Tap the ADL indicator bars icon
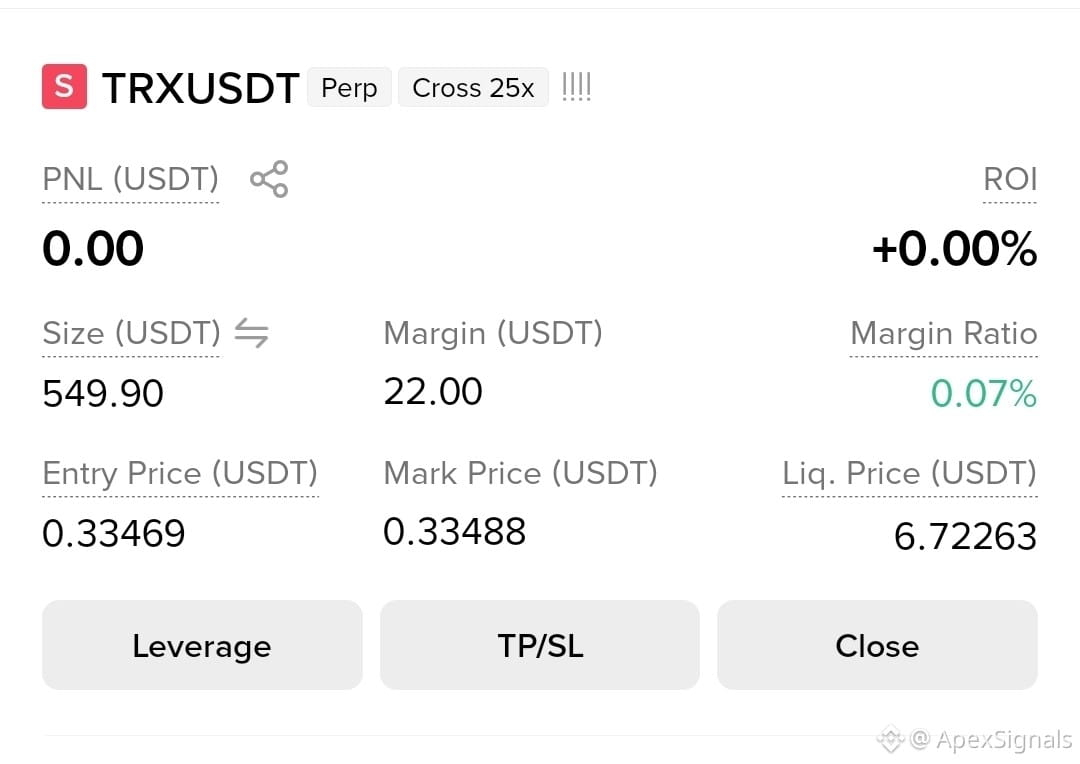Screen dimensions: 1080x764 click(x=577, y=87)
